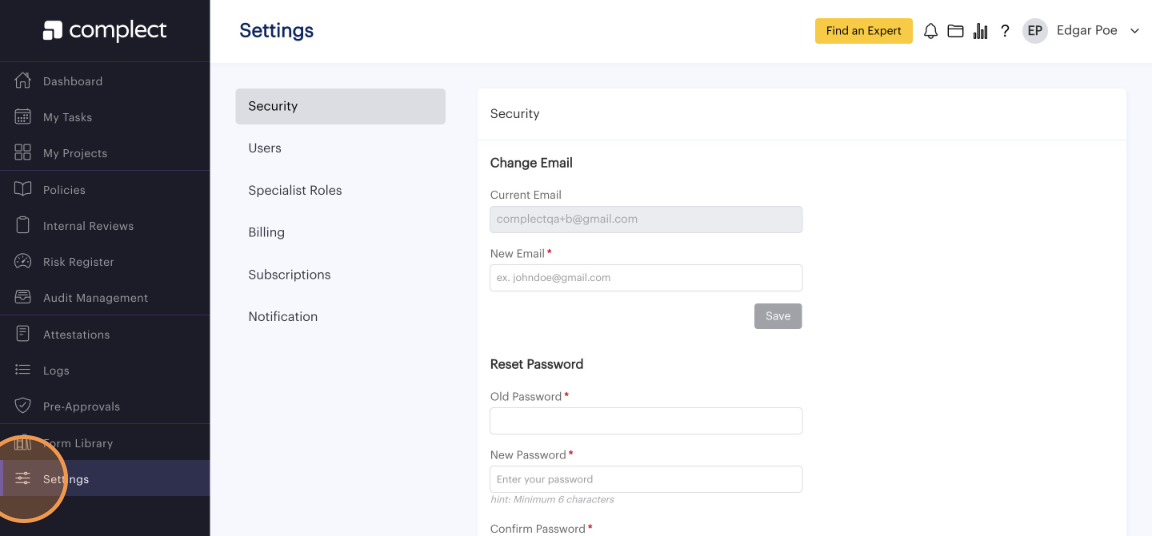This screenshot has height=536, width=1152.
Task: Click the Dashboard home icon
Action: tap(23, 81)
